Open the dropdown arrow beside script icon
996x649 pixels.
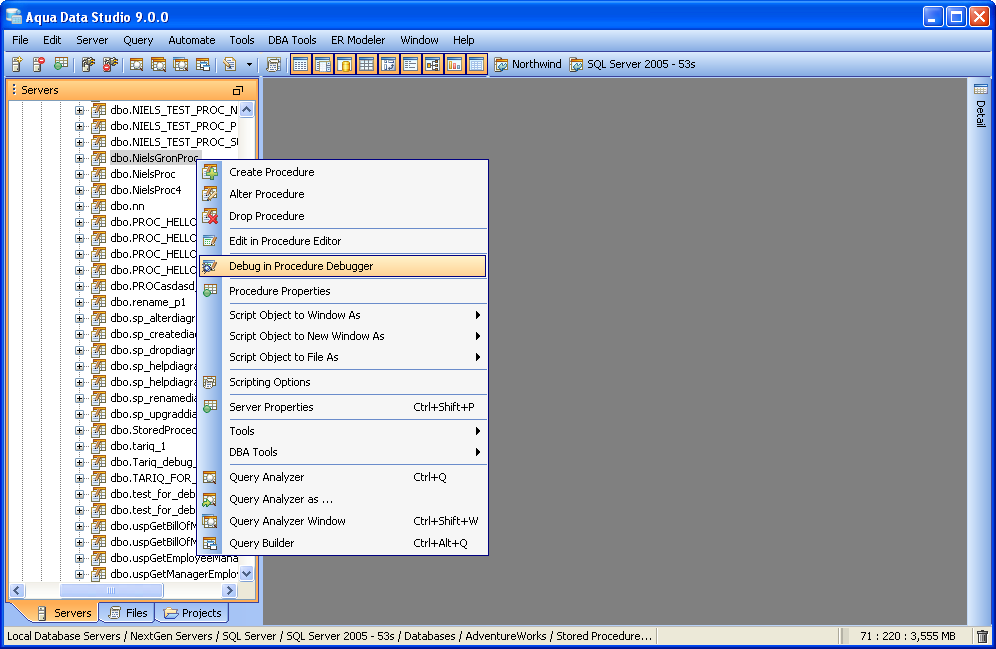[249, 64]
